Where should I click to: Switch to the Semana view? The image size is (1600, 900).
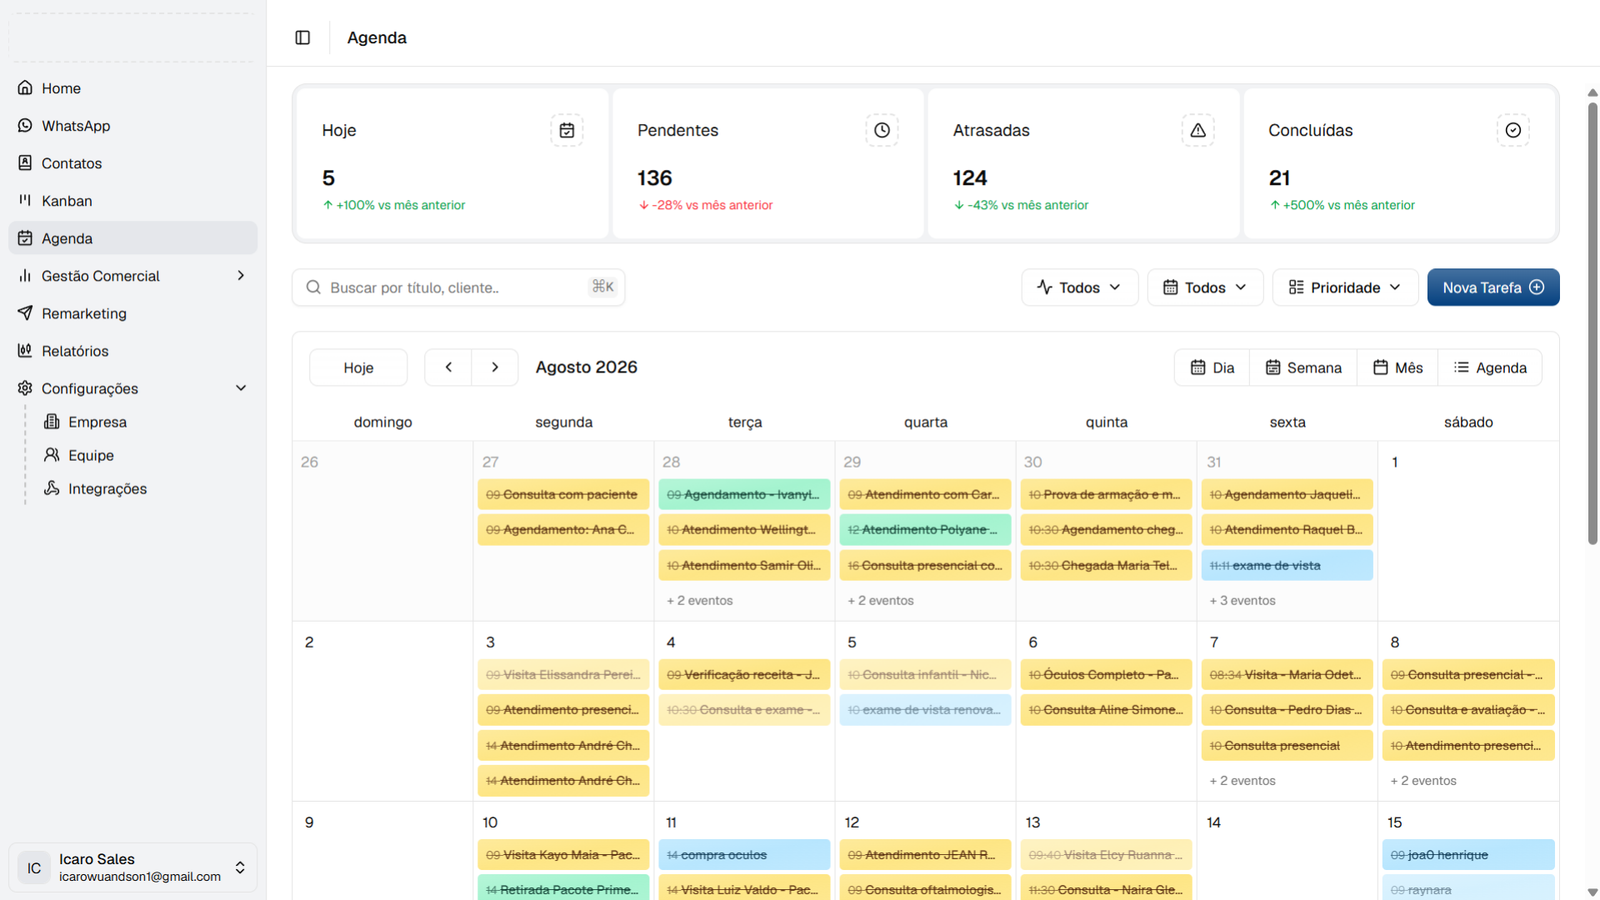click(x=1303, y=368)
